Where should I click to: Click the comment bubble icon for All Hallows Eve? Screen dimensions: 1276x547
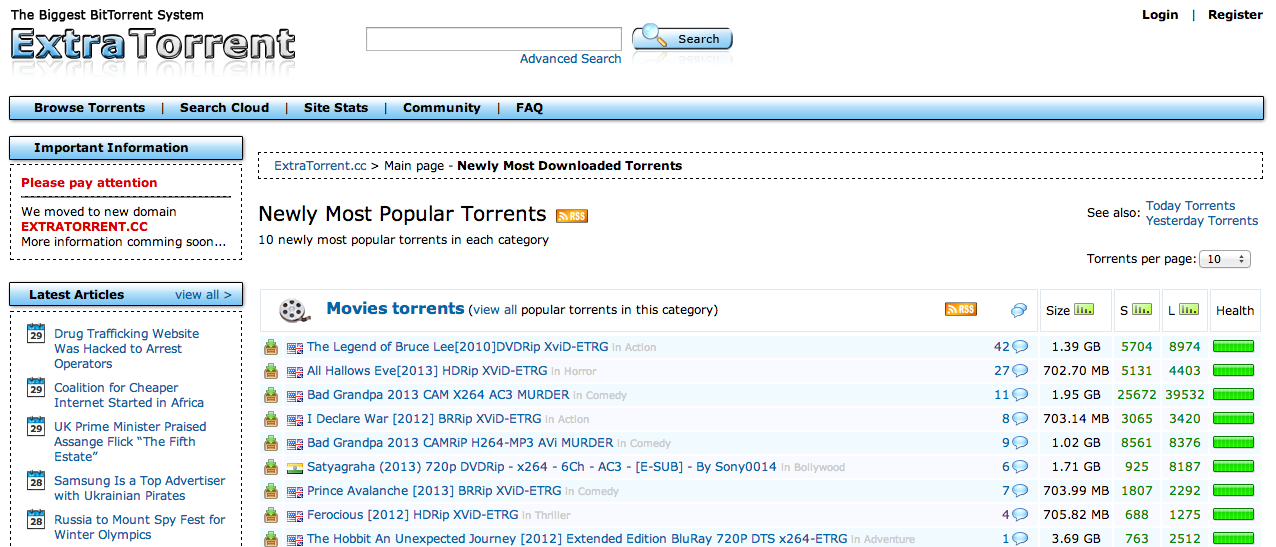click(x=1020, y=371)
